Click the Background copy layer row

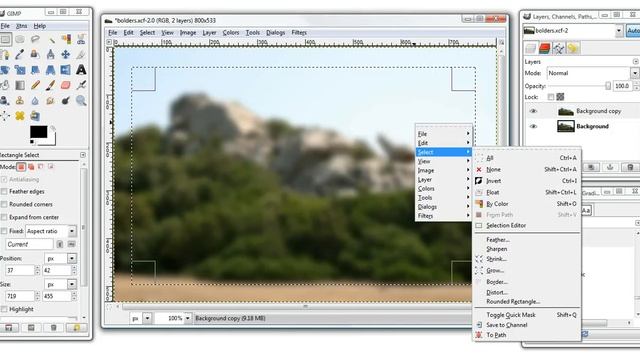click(582, 111)
